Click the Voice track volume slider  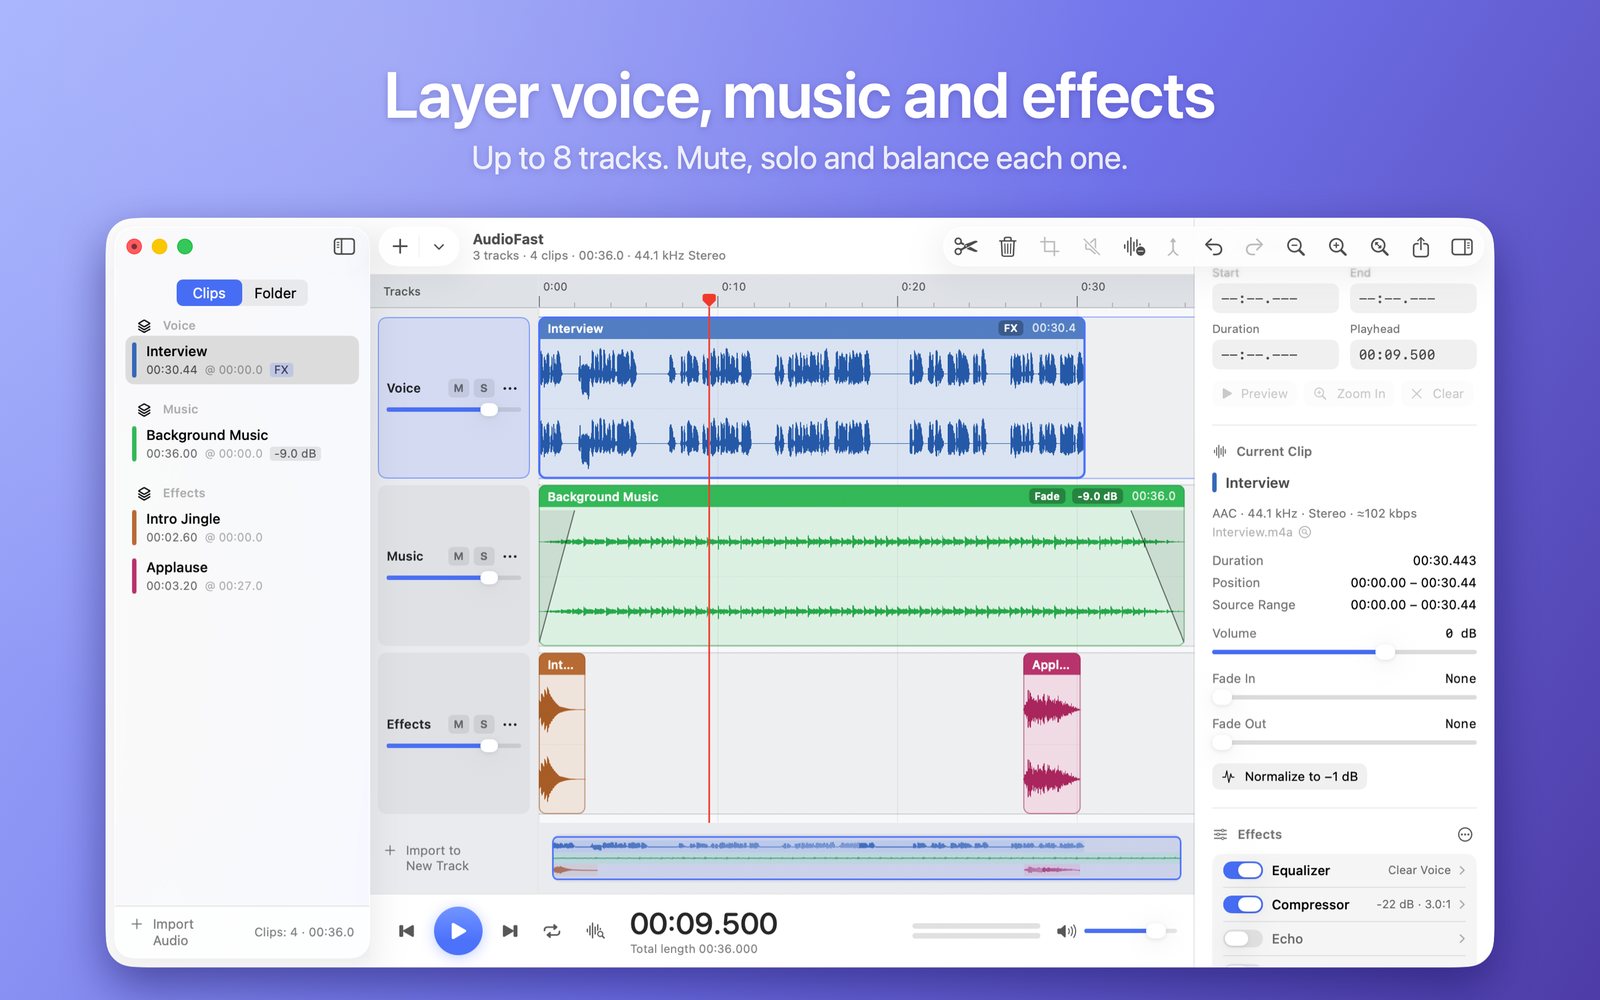[454, 410]
